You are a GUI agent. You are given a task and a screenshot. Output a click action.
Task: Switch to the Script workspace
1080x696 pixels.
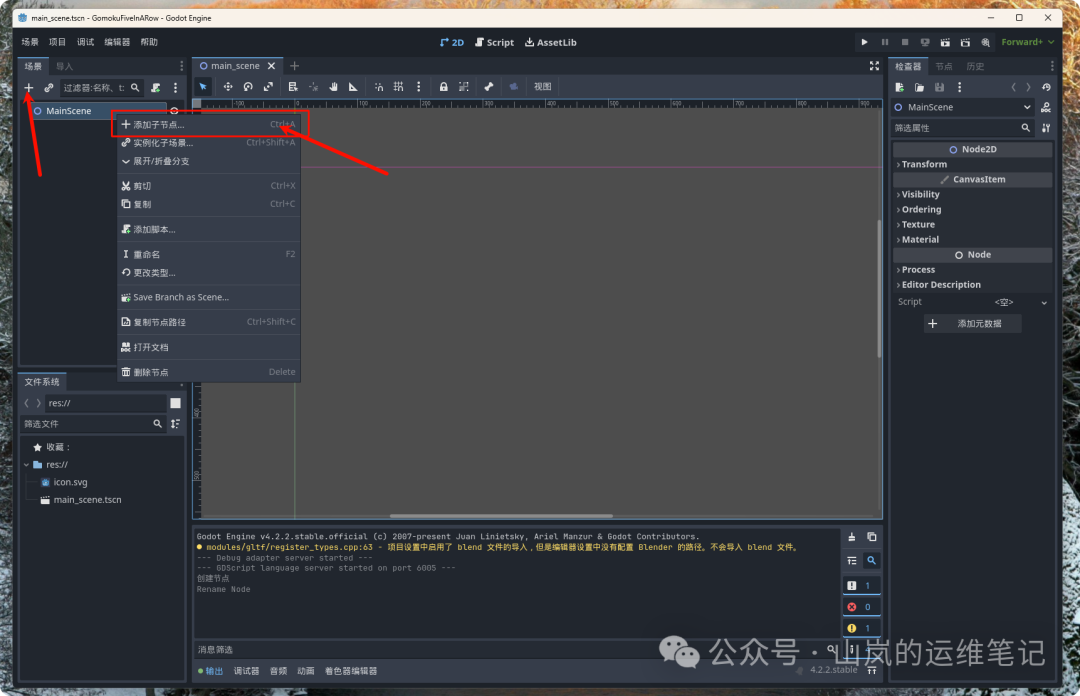point(494,42)
